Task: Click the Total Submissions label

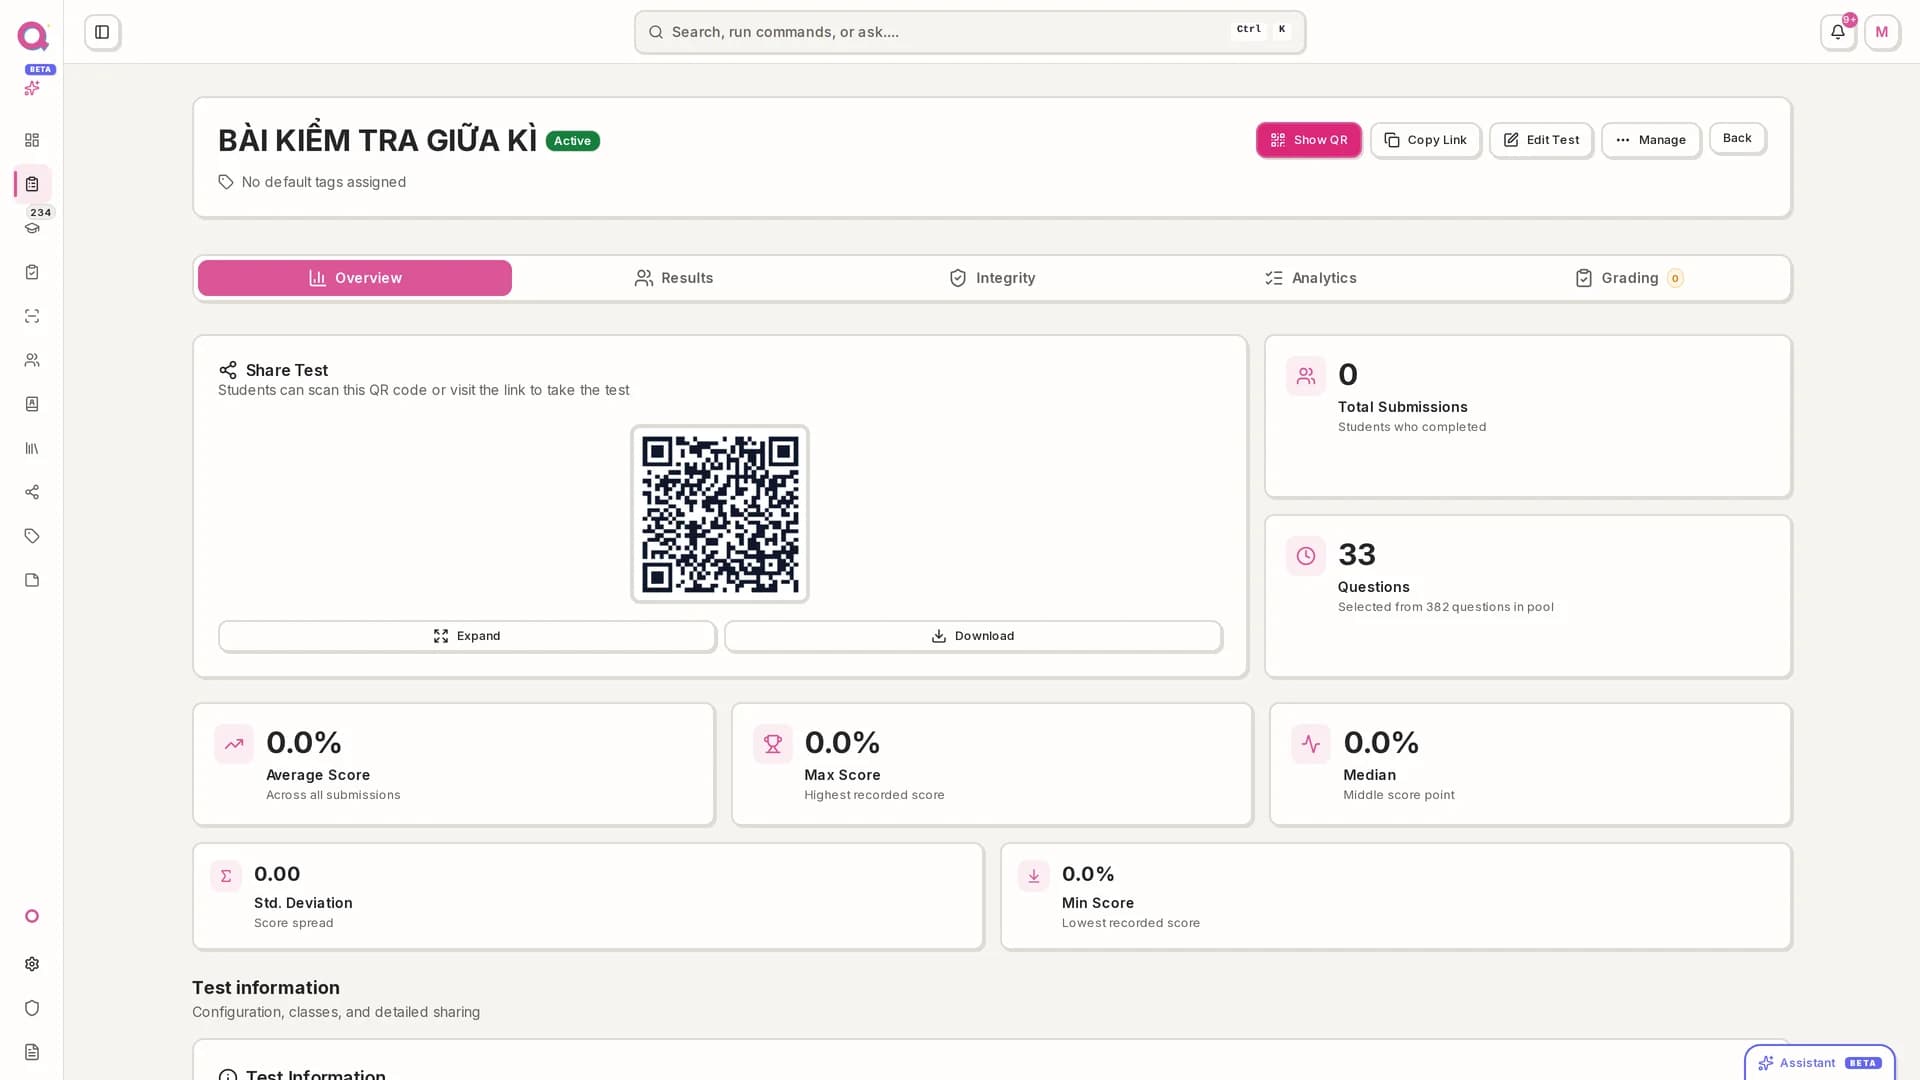Action: tap(1403, 407)
